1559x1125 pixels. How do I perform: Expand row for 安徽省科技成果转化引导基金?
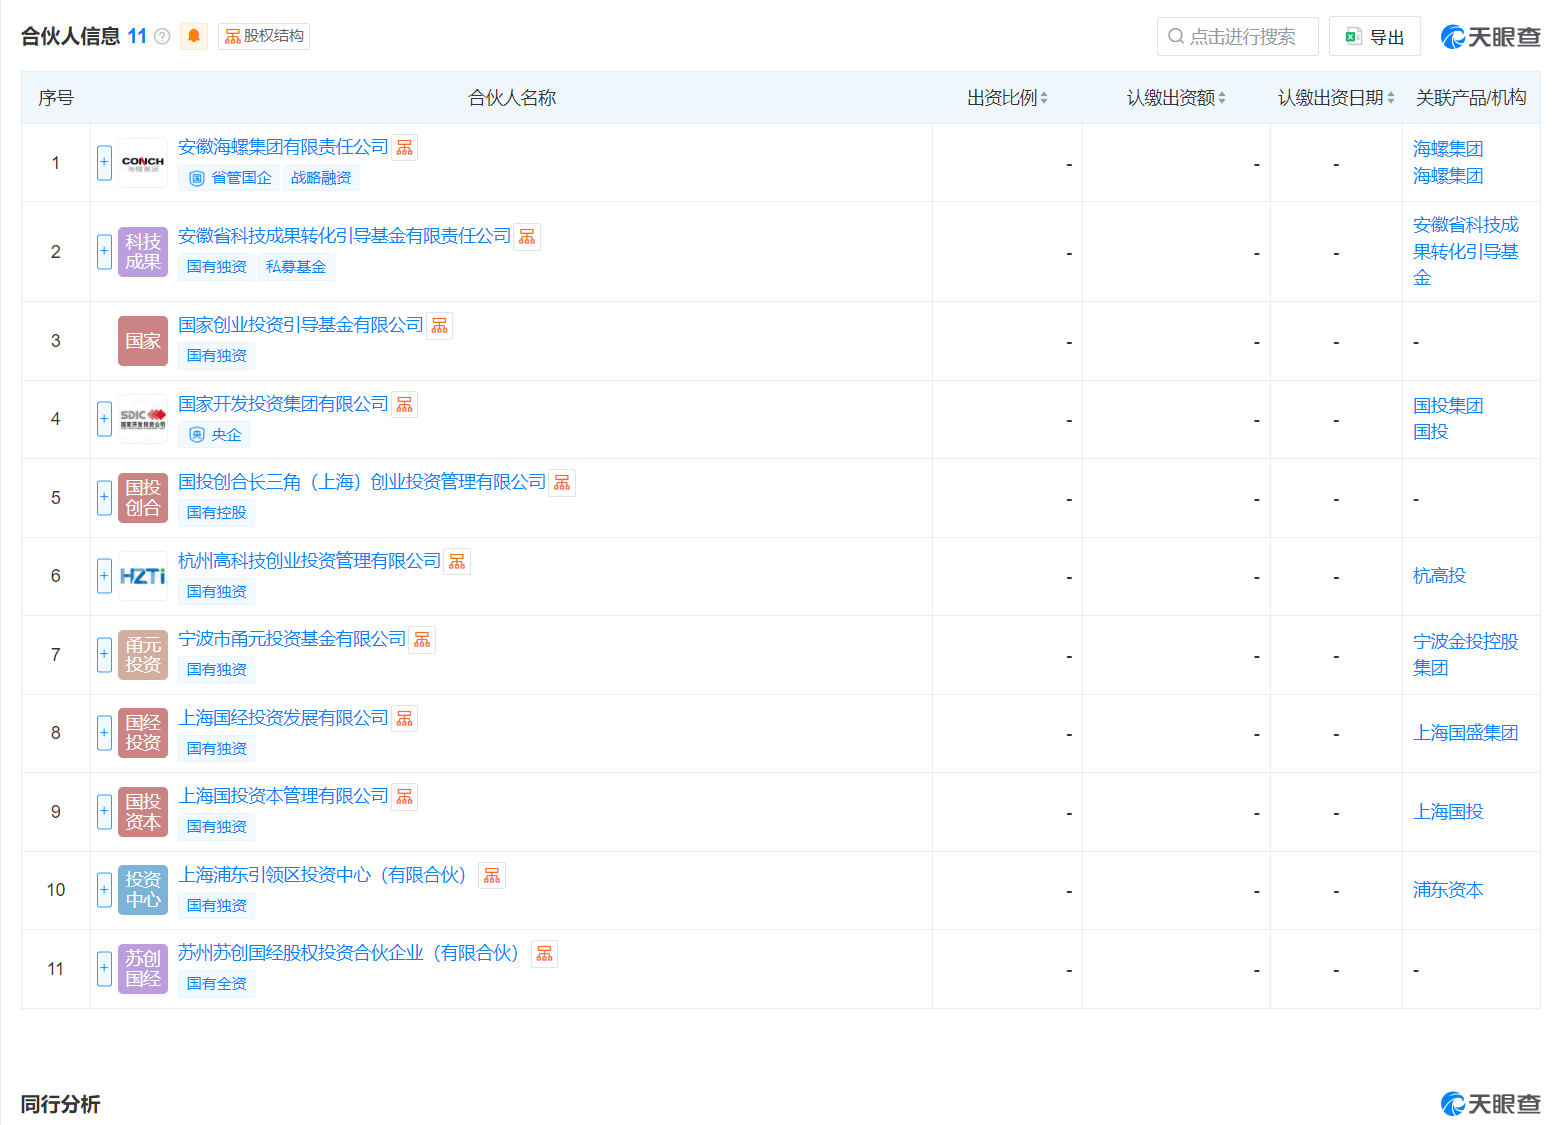[x=104, y=251]
